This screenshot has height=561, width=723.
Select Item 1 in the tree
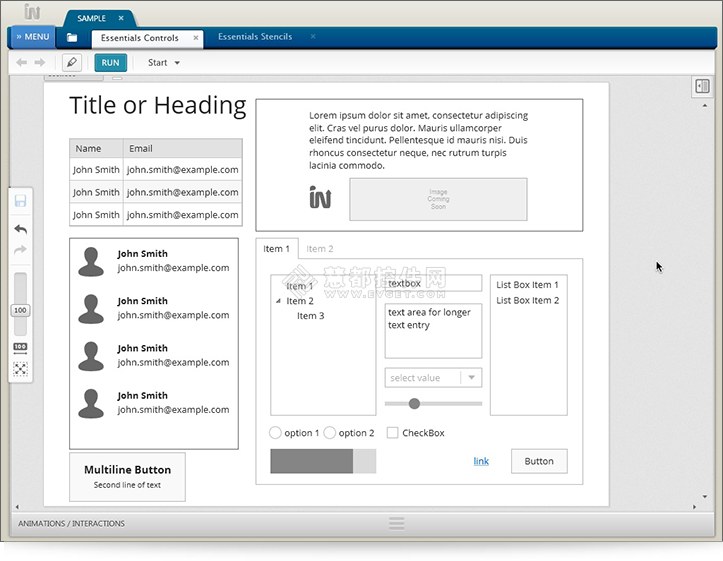pyautogui.click(x=299, y=286)
